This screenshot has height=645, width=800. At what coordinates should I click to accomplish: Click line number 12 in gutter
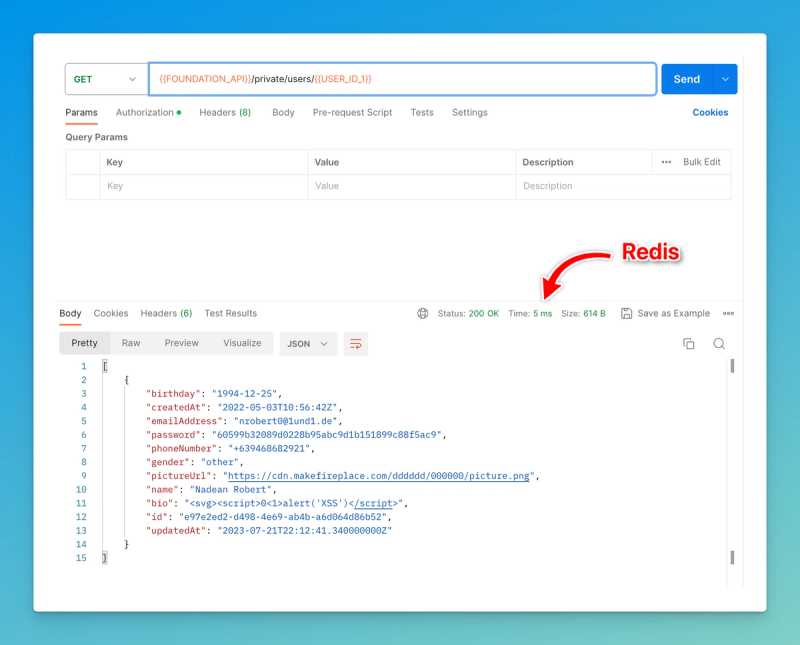81,517
